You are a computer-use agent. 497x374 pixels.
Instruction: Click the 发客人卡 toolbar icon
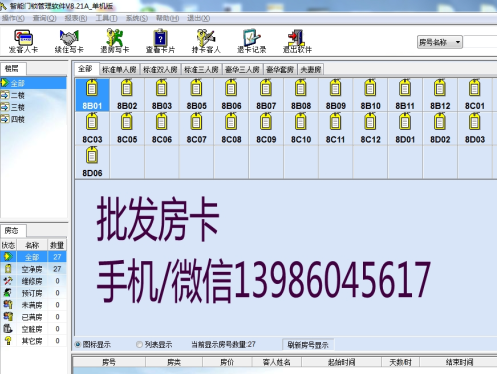coord(23,41)
